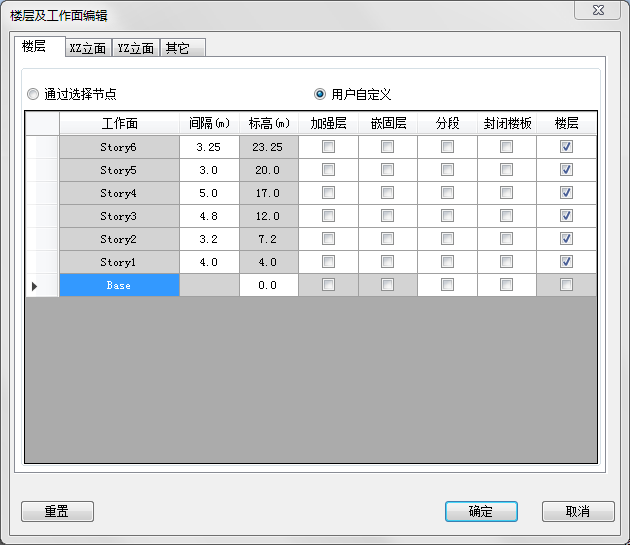Click the row indicator arrow beside Base

37,286
